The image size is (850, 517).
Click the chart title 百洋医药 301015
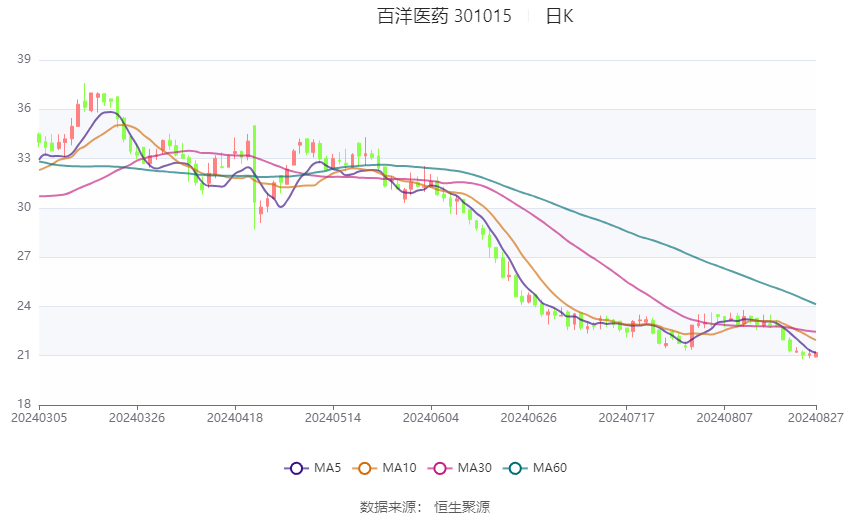point(444,16)
